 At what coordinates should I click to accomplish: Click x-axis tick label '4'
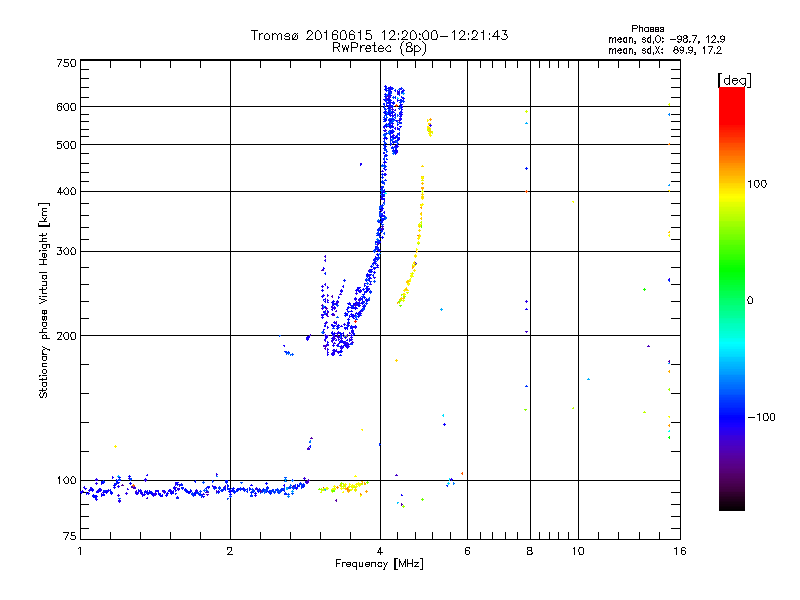380,551
